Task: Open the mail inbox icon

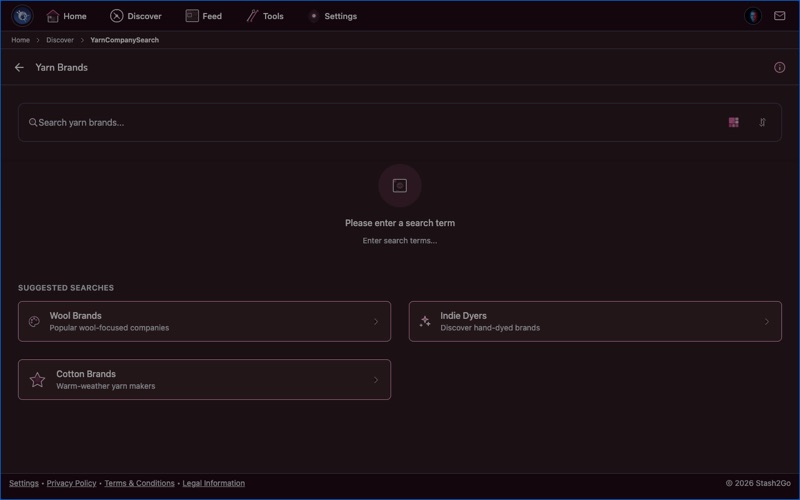Action: tap(780, 16)
